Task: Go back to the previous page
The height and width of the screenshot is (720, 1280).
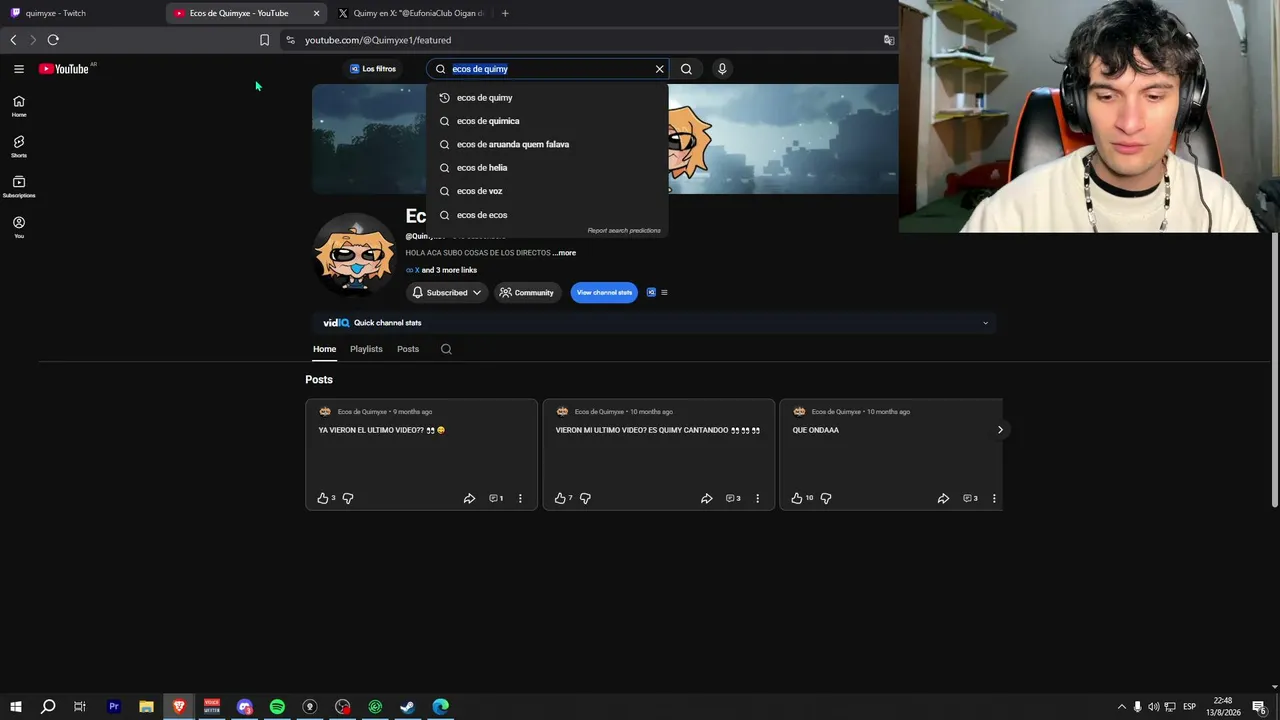Action: [13, 40]
